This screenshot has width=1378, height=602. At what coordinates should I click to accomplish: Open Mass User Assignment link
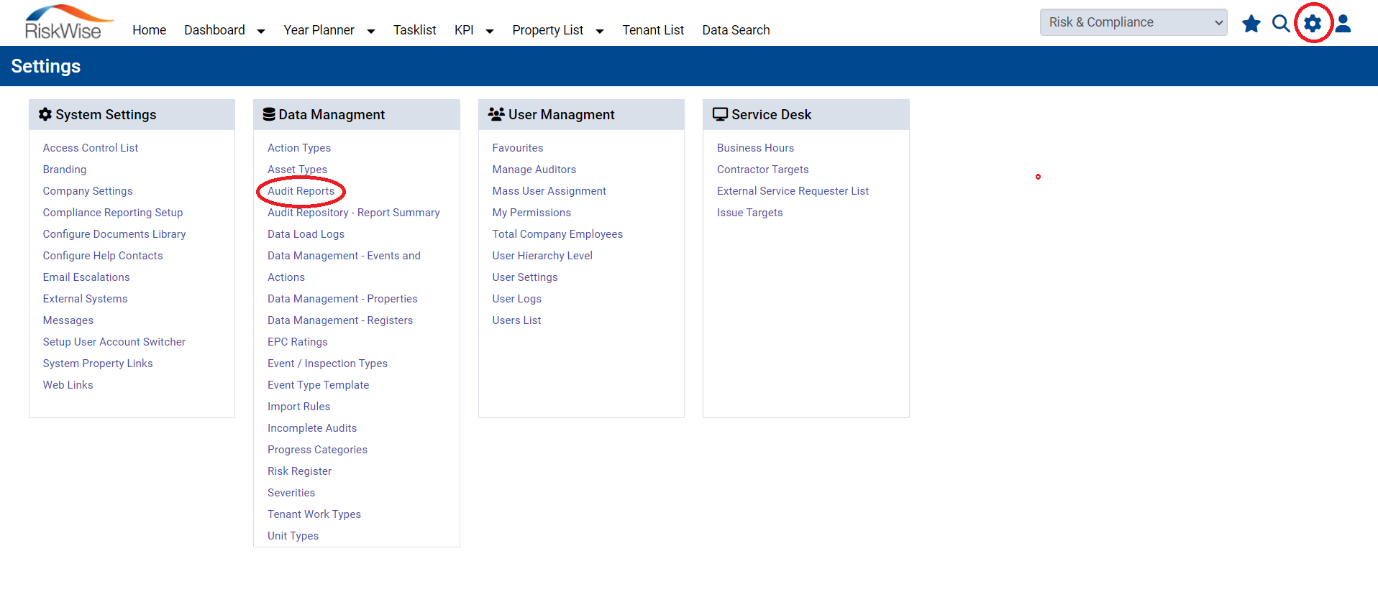pyautogui.click(x=549, y=191)
